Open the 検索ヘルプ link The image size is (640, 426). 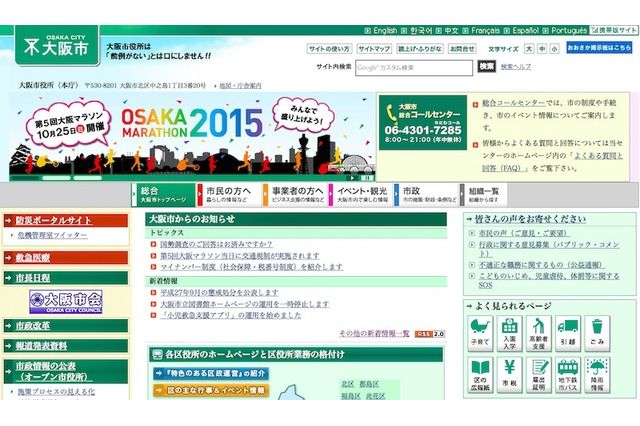pyautogui.click(x=516, y=67)
